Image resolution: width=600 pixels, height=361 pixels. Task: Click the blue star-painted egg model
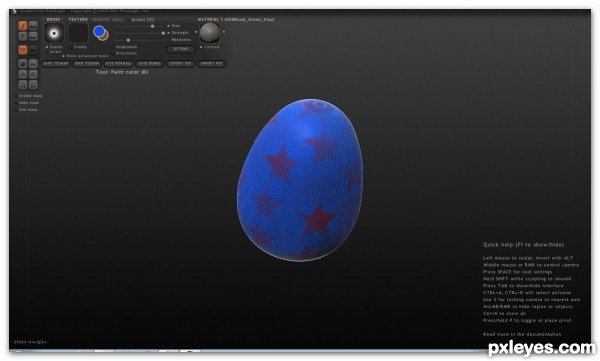coord(300,180)
